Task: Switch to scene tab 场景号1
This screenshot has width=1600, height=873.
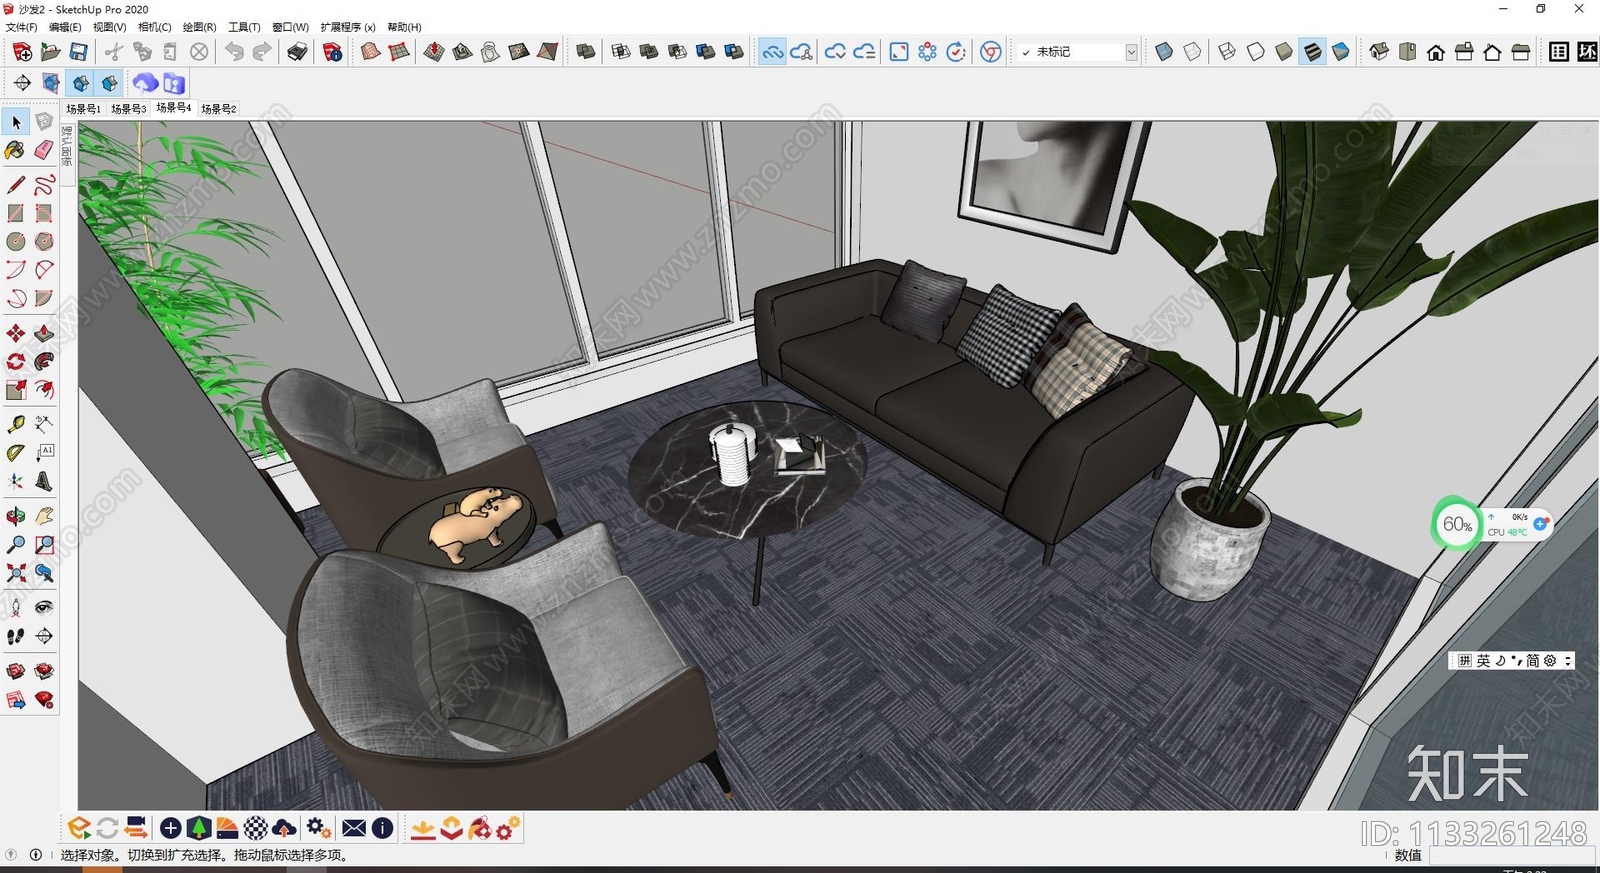Action: (83, 108)
